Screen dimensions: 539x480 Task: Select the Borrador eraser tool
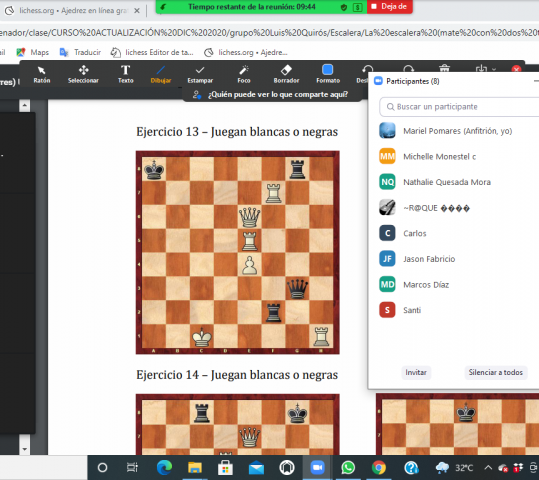tap(286, 74)
